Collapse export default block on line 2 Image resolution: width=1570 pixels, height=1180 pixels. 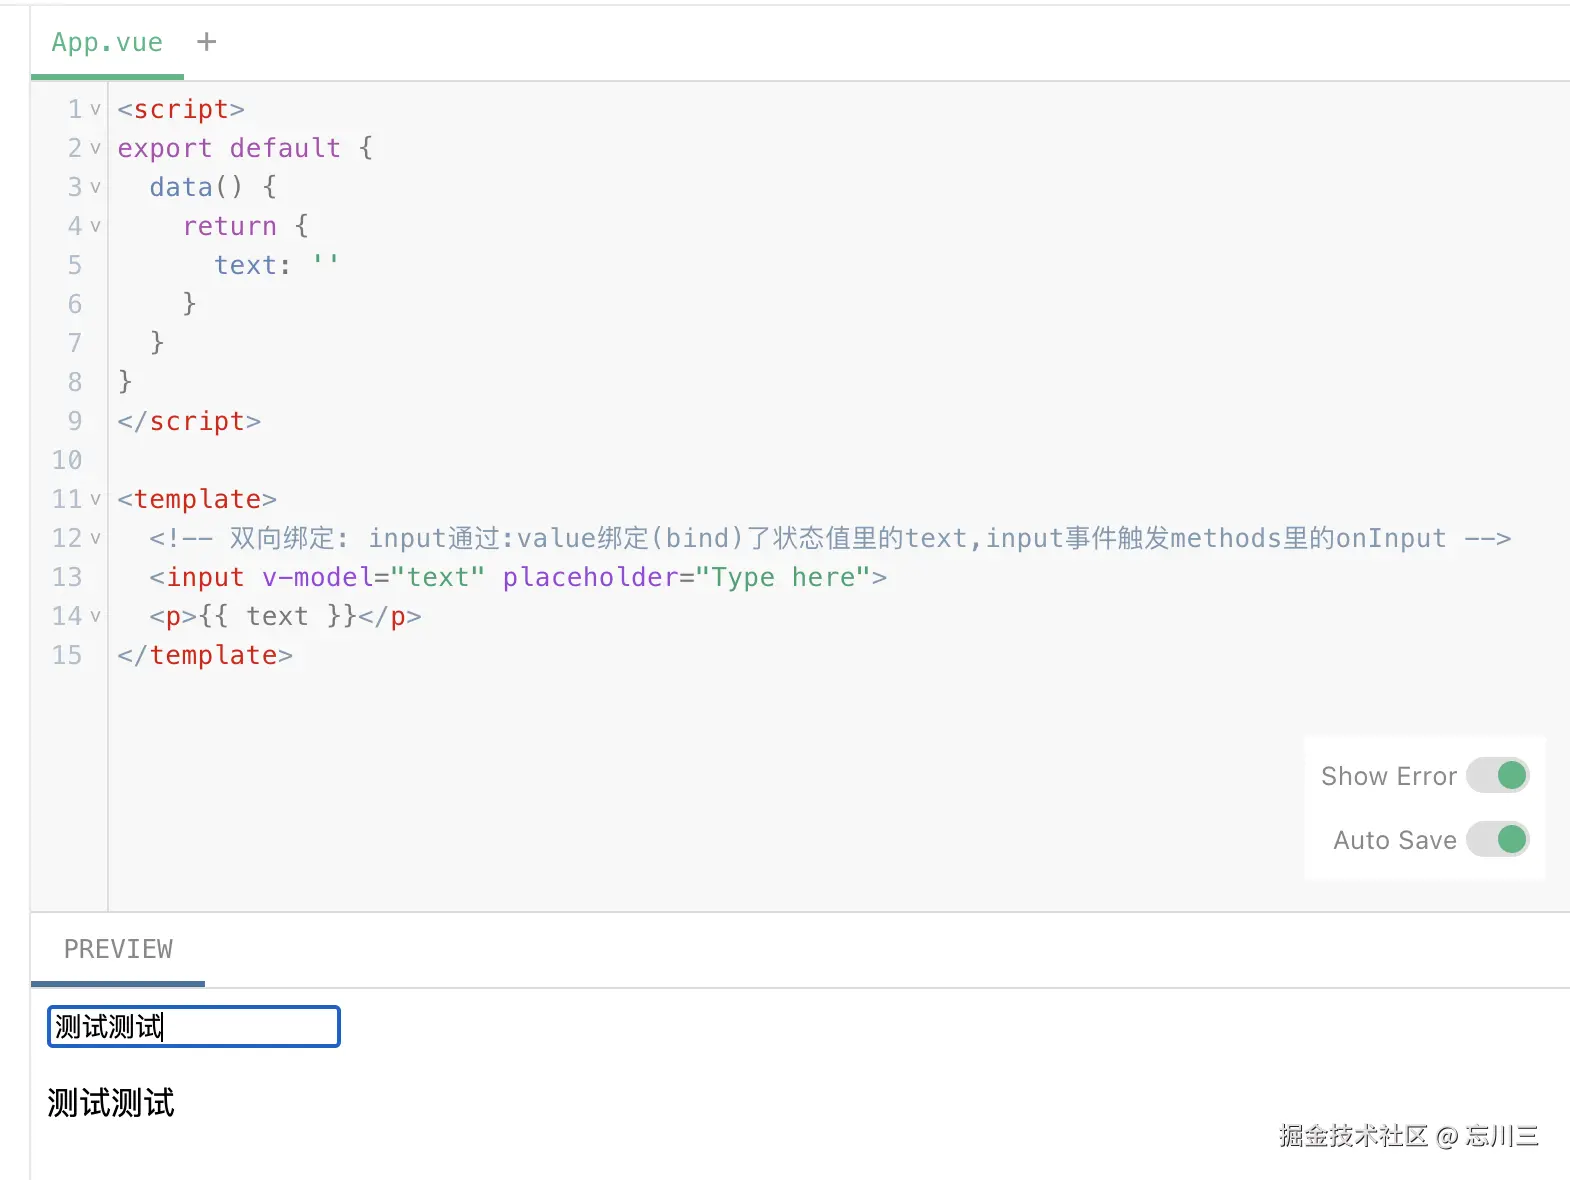pyautogui.click(x=95, y=148)
